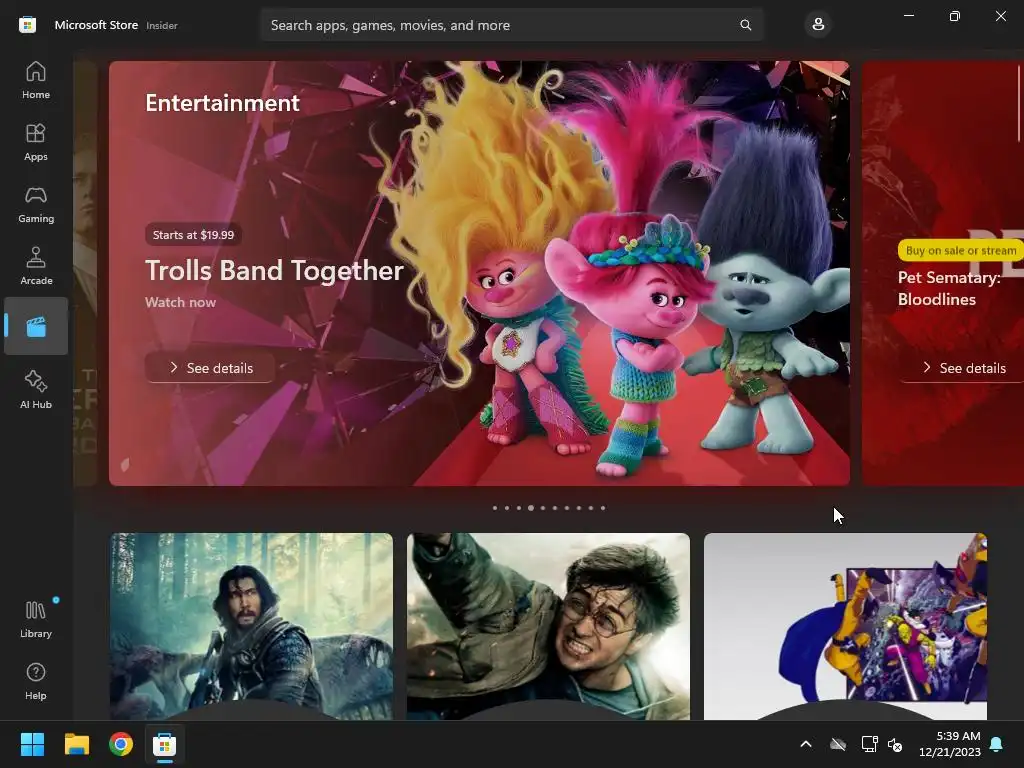1024x768 pixels.
Task: Click the muted volume tray icon
Action: click(x=895, y=744)
